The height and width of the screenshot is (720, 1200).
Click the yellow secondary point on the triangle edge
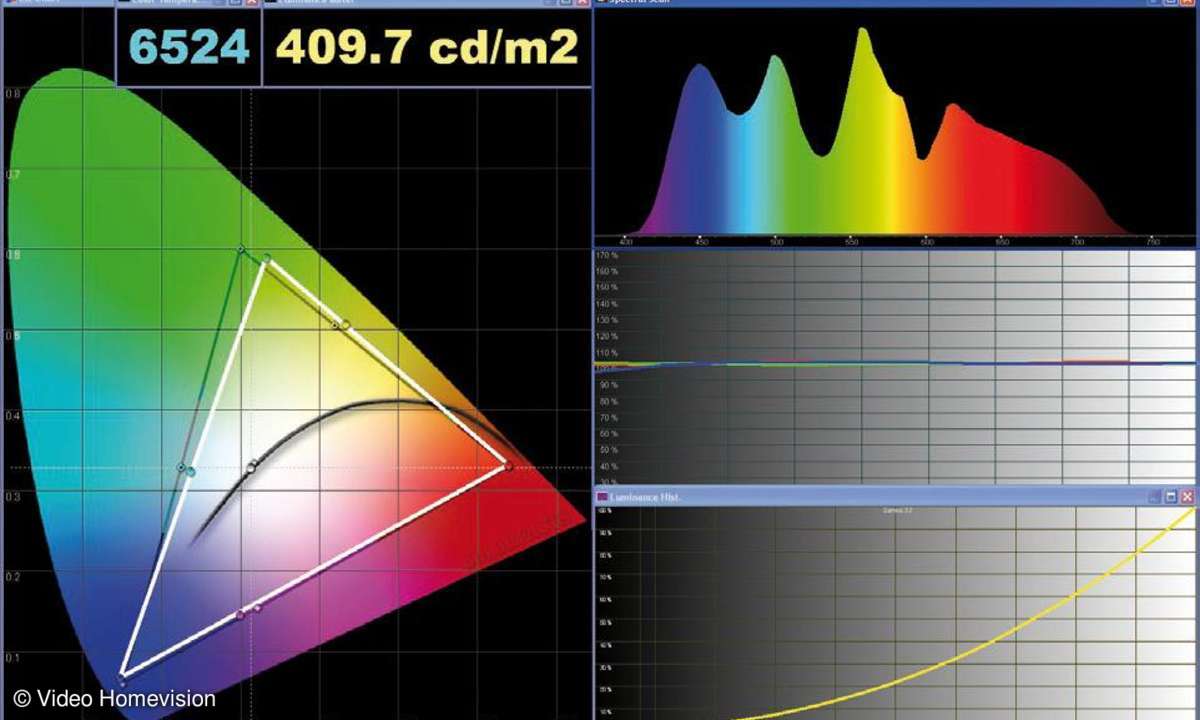(x=345, y=324)
